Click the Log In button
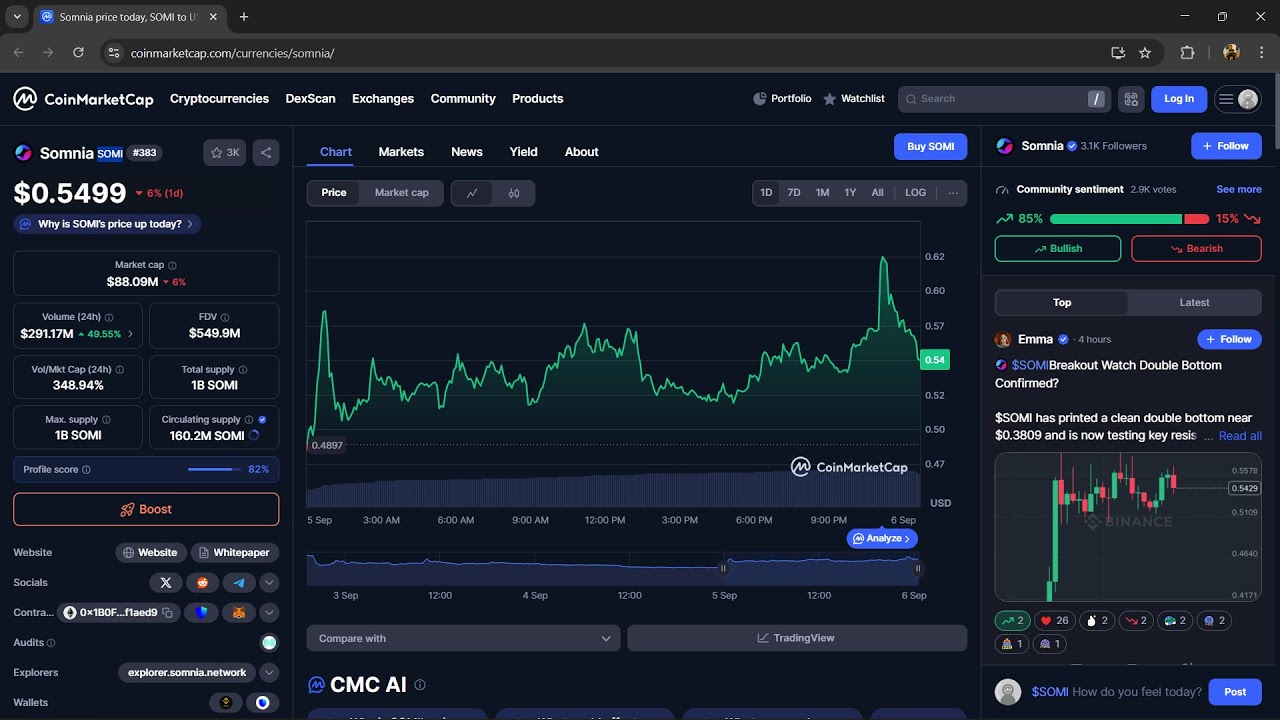This screenshot has height=720, width=1280. point(1179,99)
